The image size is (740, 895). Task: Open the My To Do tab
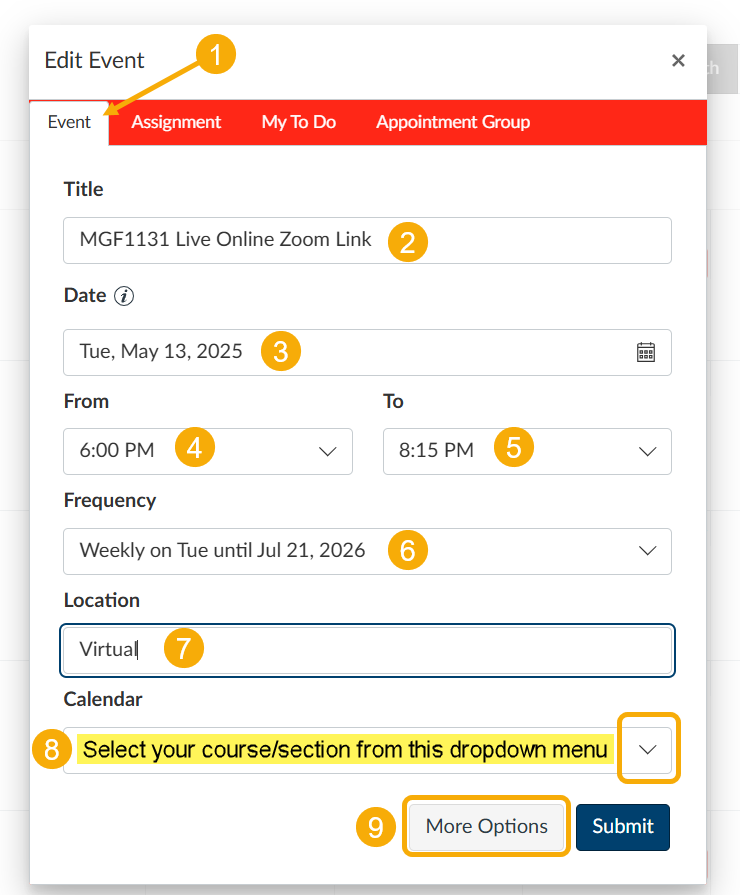pos(298,122)
